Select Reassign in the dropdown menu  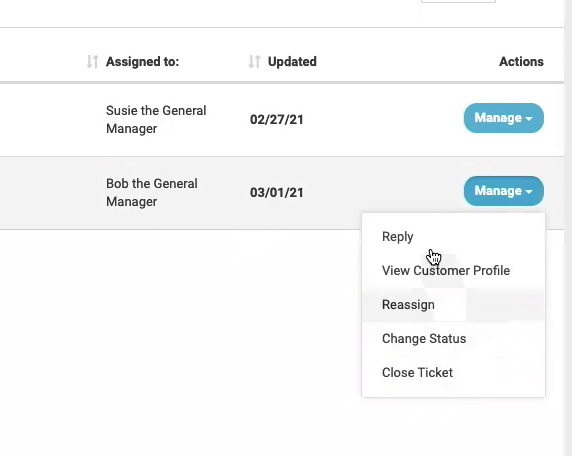[x=453, y=304]
